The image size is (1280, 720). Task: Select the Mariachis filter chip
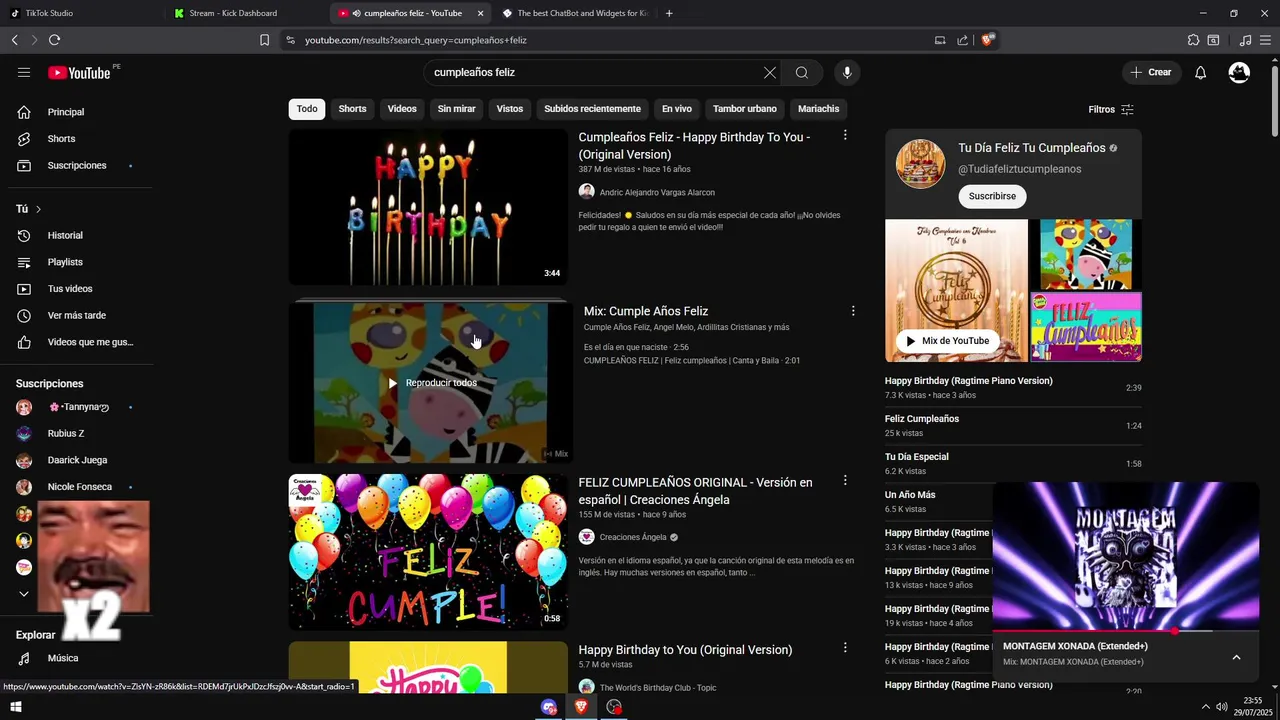click(x=818, y=109)
